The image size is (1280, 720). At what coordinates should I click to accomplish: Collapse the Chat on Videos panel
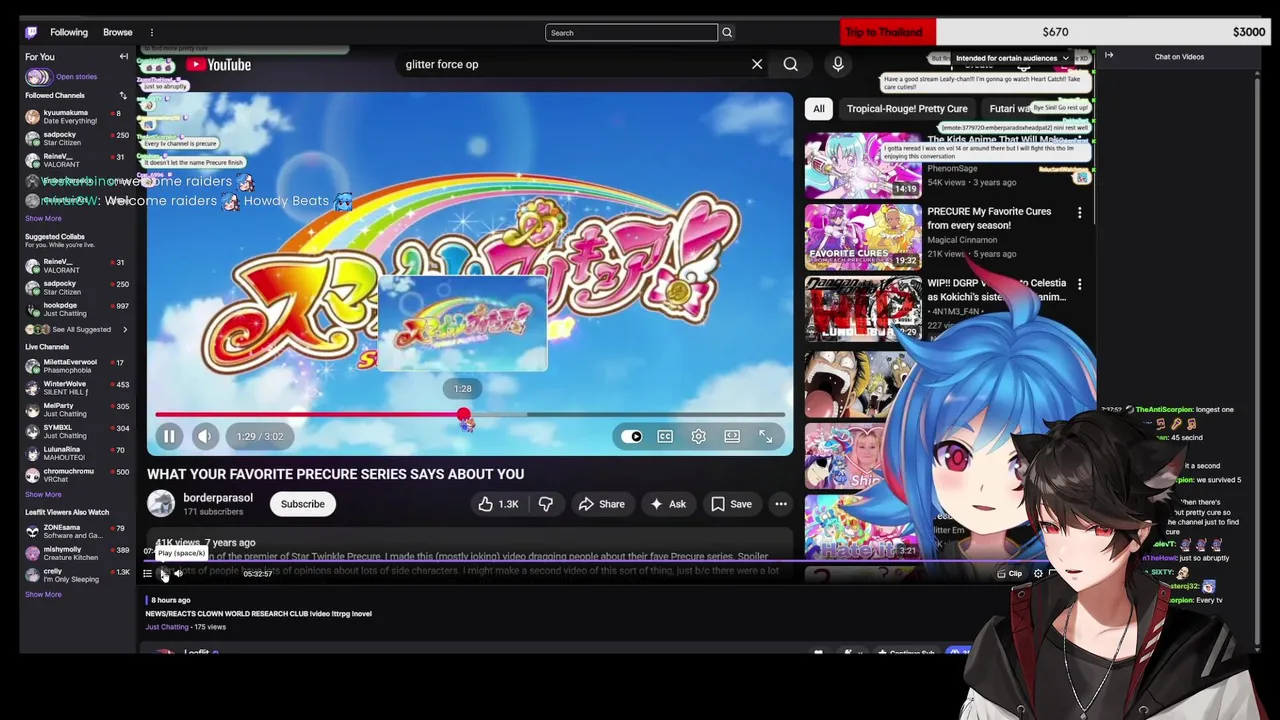coord(1109,57)
